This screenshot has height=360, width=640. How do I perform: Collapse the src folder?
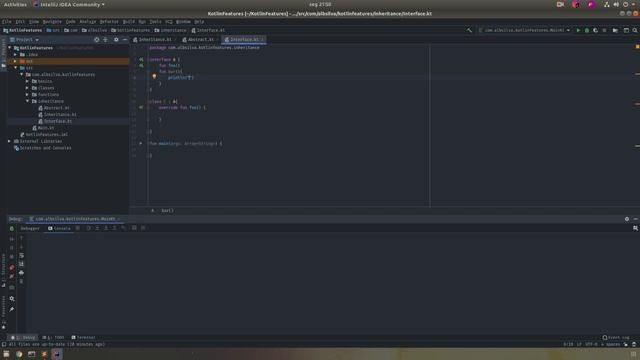[x=16, y=68]
